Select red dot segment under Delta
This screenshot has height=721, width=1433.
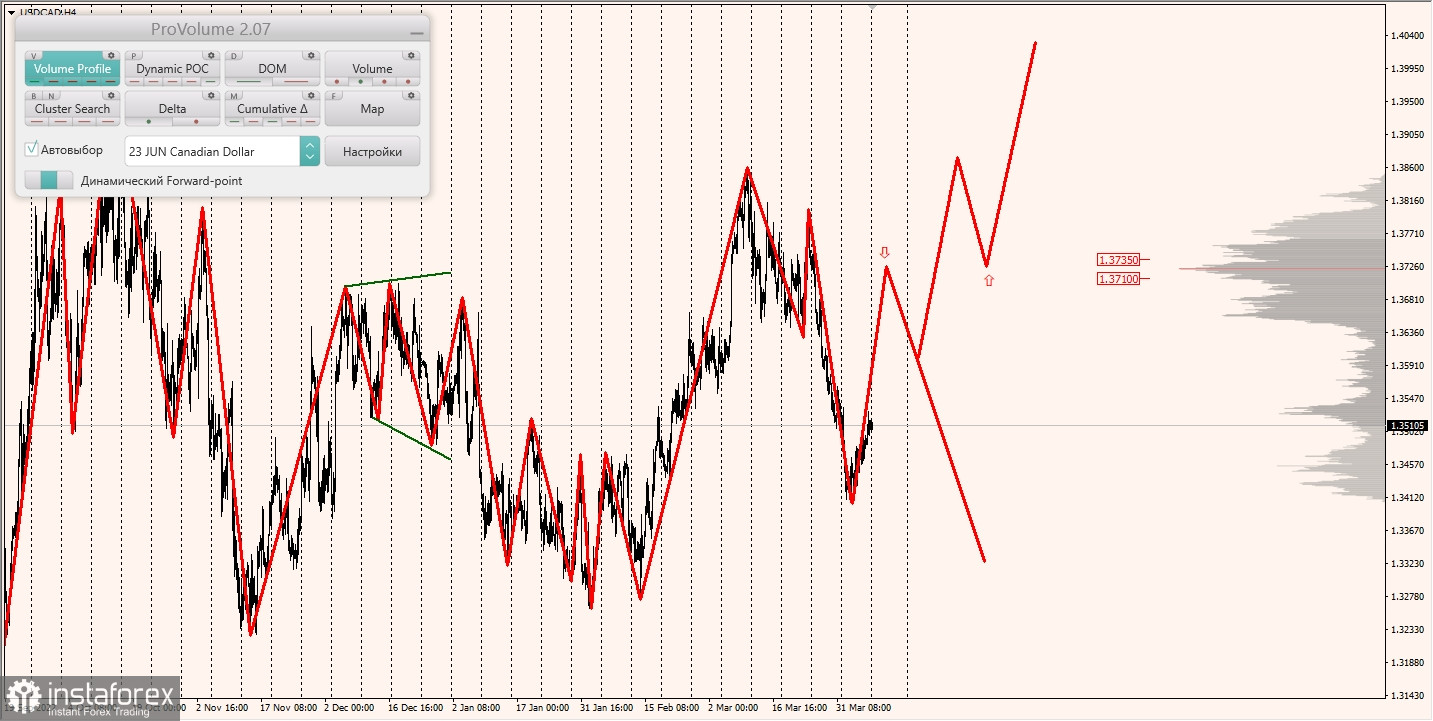[x=196, y=121]
